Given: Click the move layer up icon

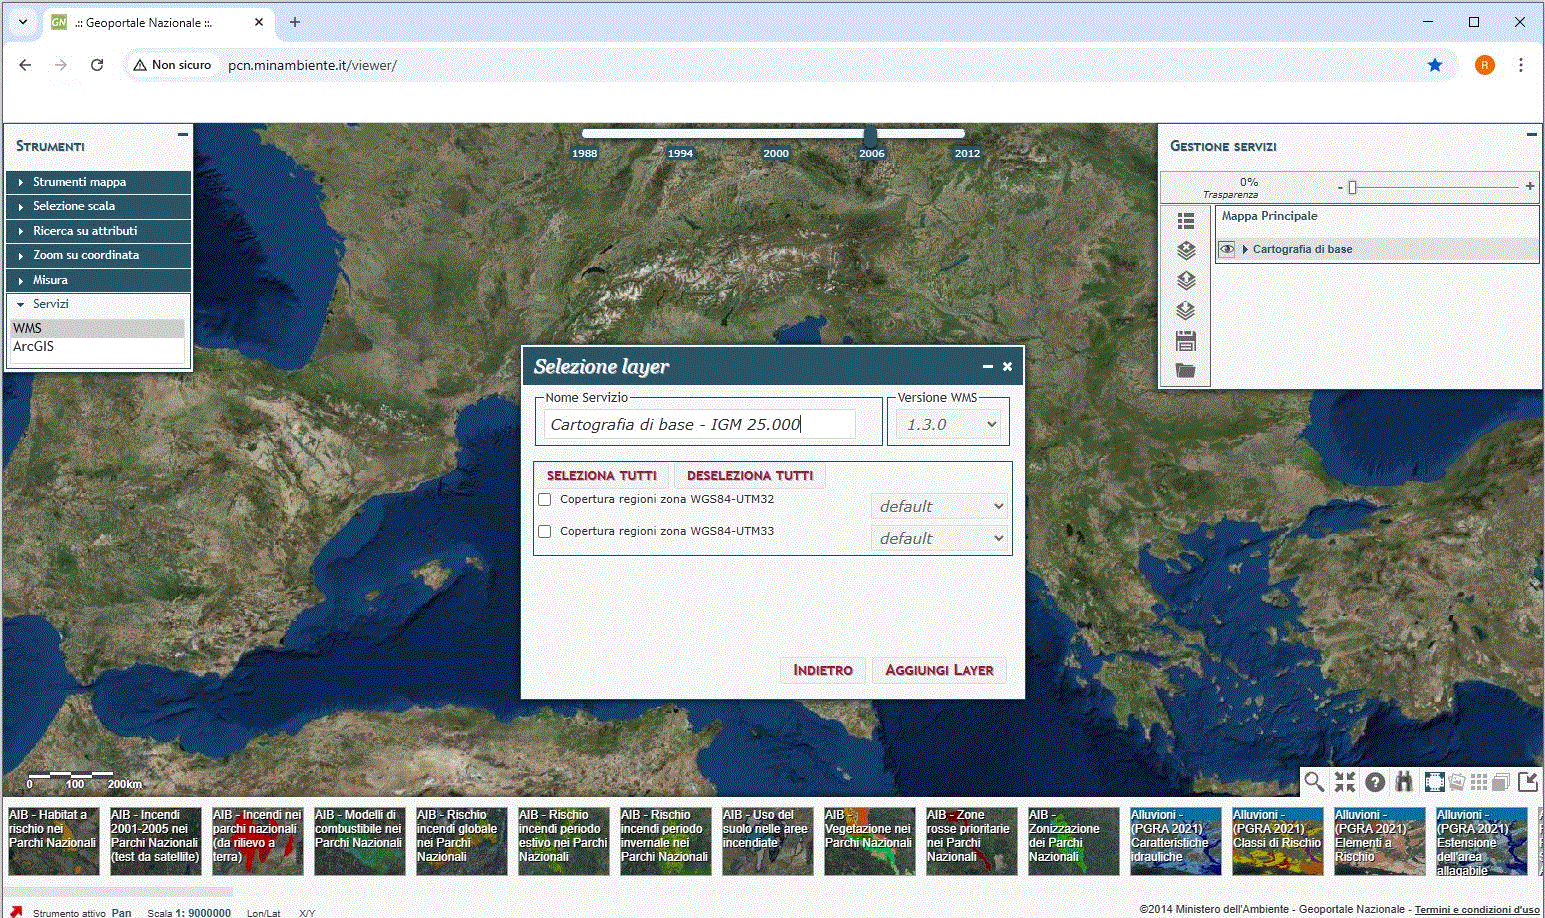Looking at the screenshot, I should pyautogui.click(x=1186, y=281).
